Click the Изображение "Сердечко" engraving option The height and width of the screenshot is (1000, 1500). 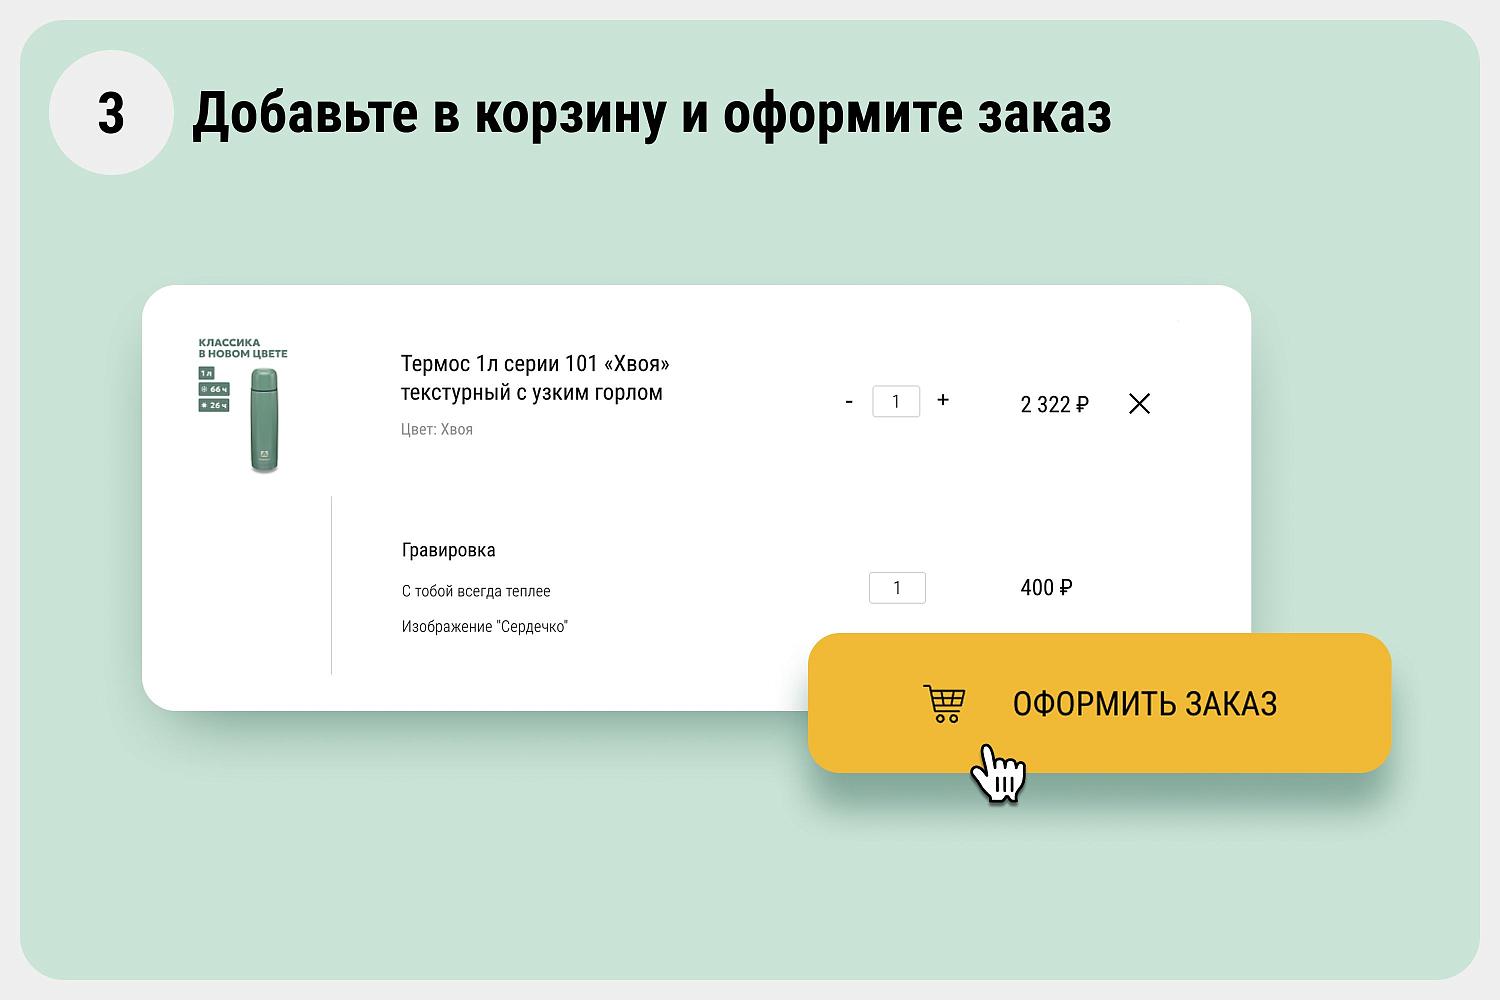coord(484,627)
